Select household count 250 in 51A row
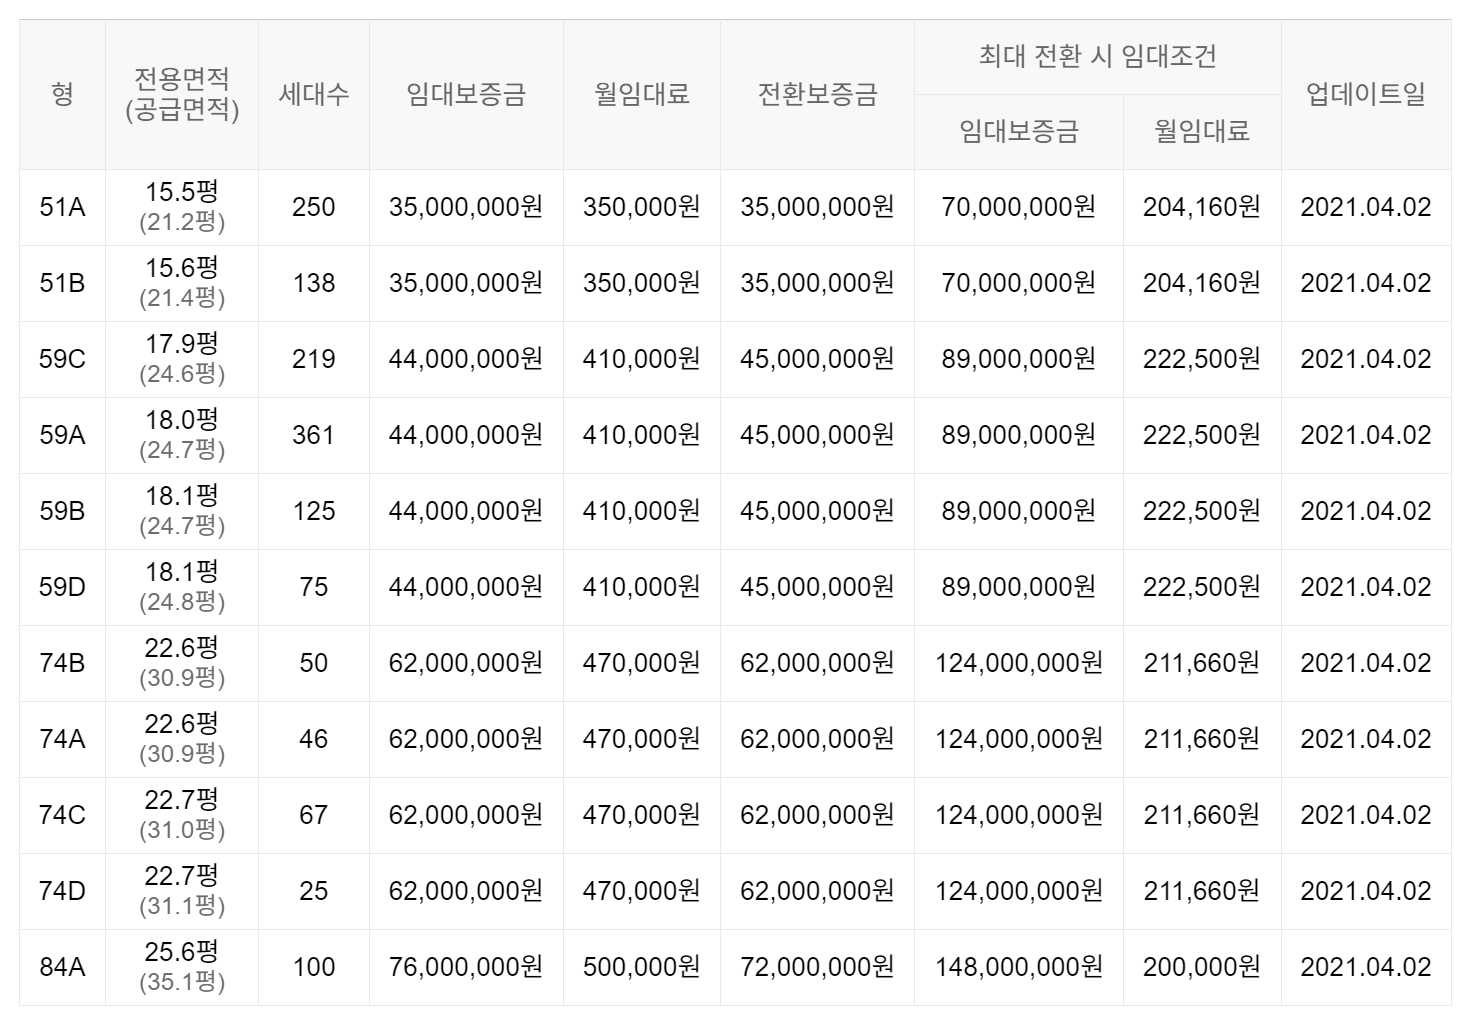This screenshot has height=1018, width=1474. click(314, 207)
